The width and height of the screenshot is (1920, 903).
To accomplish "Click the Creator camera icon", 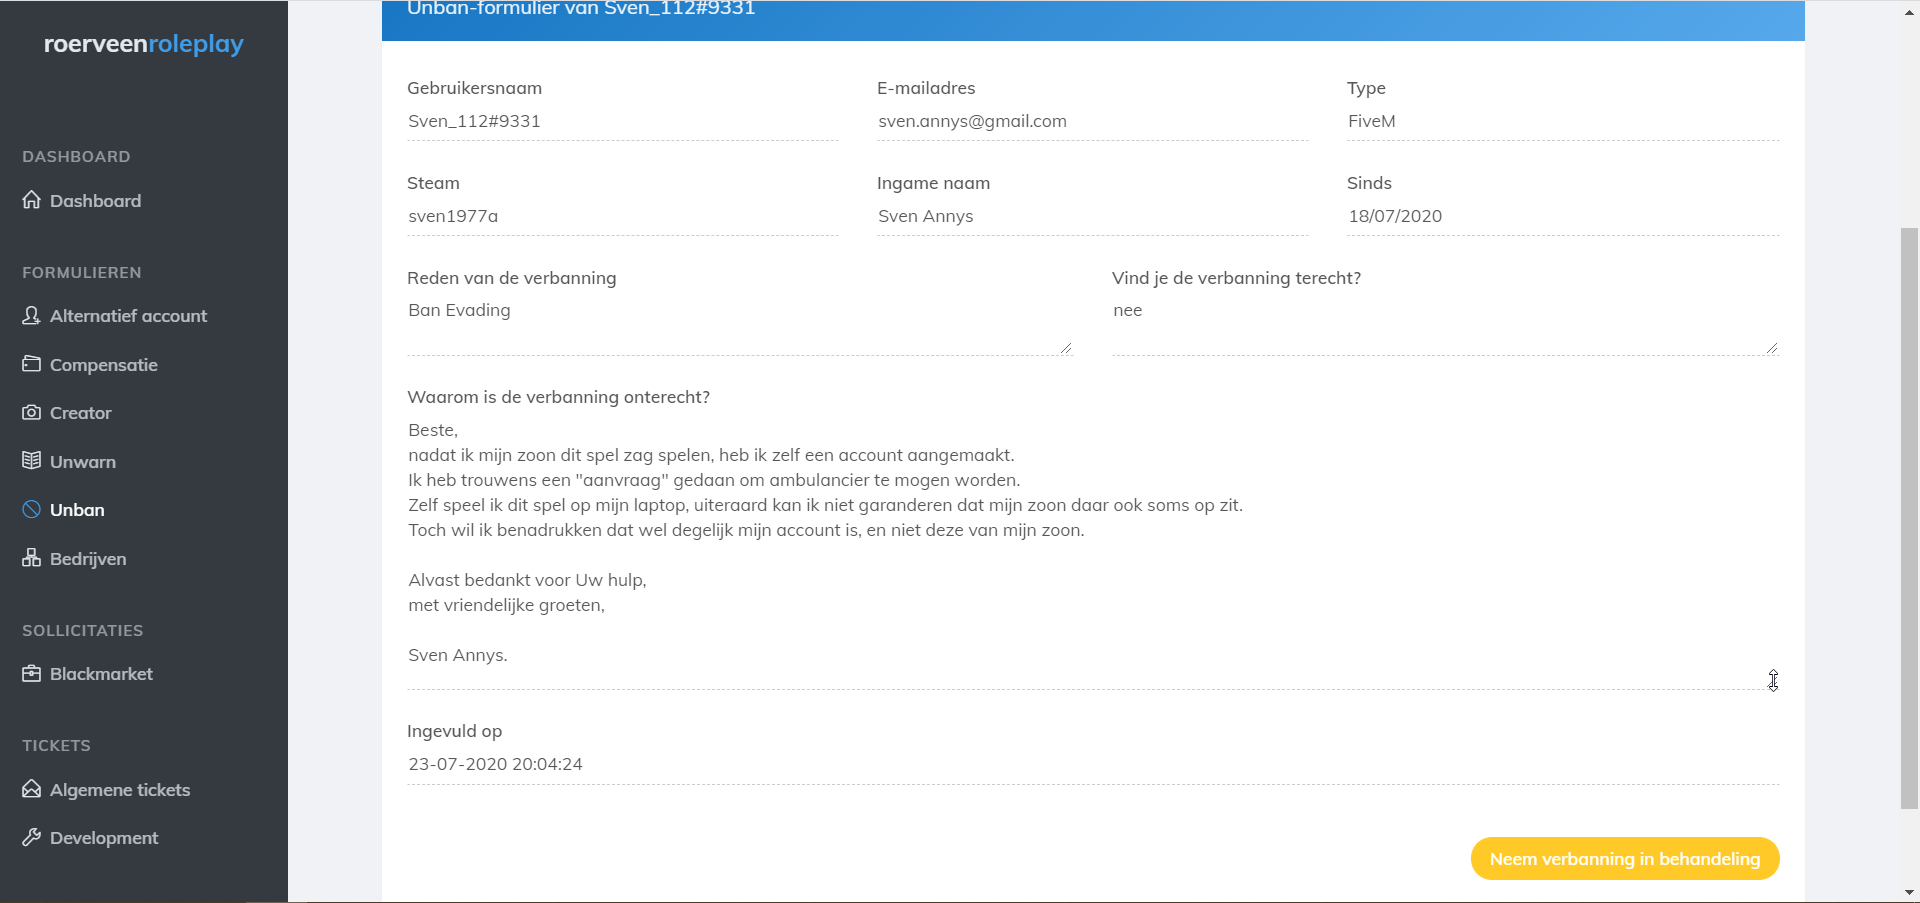I will [x=32, y=413].
